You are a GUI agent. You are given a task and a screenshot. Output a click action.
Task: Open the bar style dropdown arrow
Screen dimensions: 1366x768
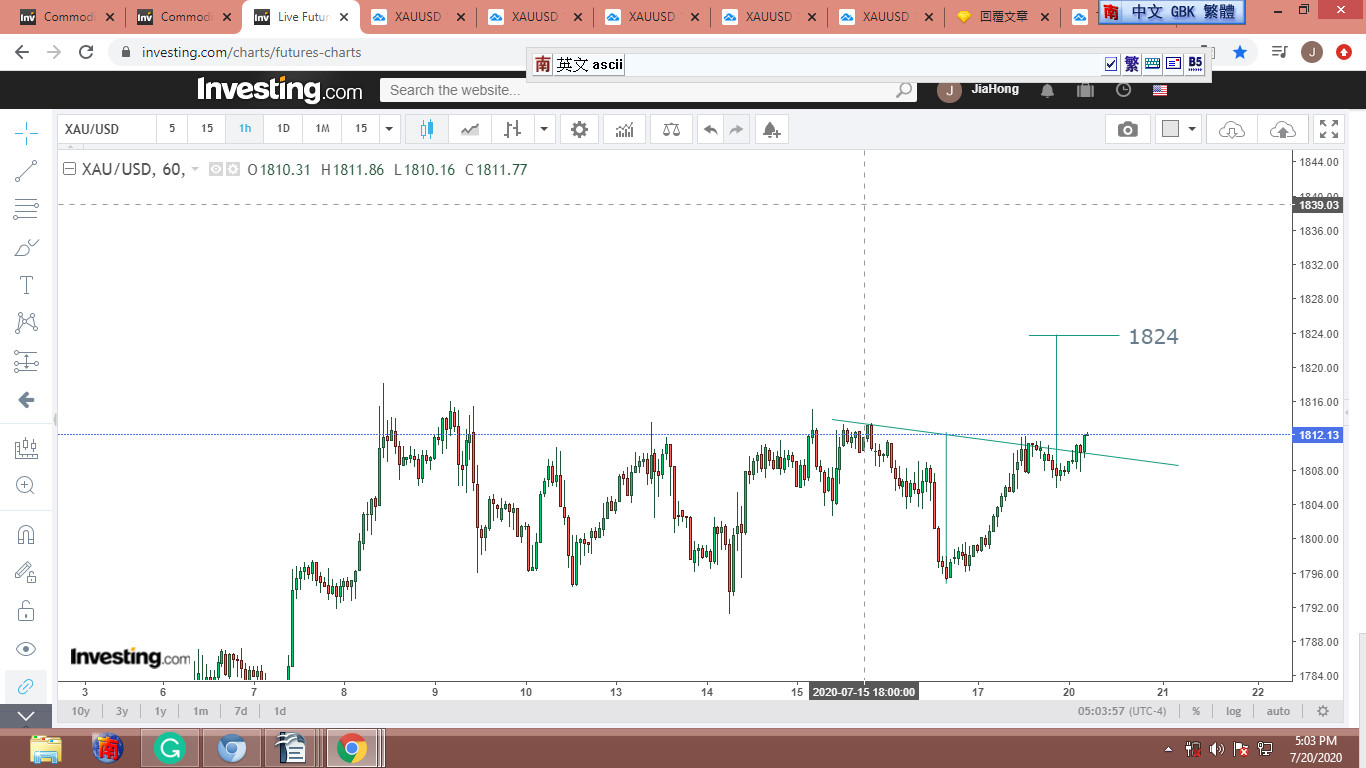[x=544, y=129]
